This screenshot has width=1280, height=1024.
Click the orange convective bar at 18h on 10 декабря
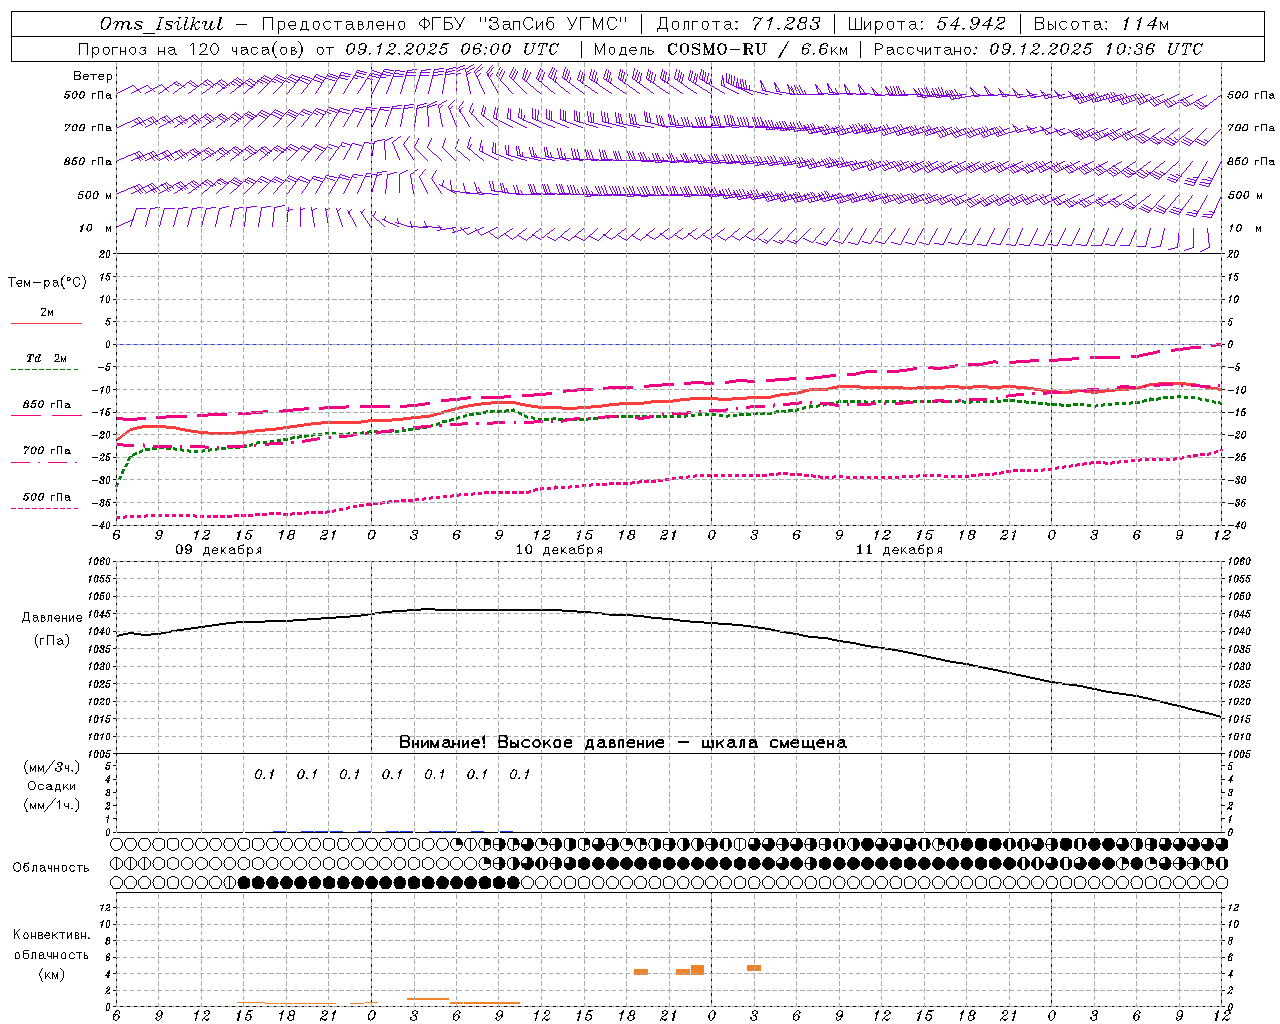[641, 972]
